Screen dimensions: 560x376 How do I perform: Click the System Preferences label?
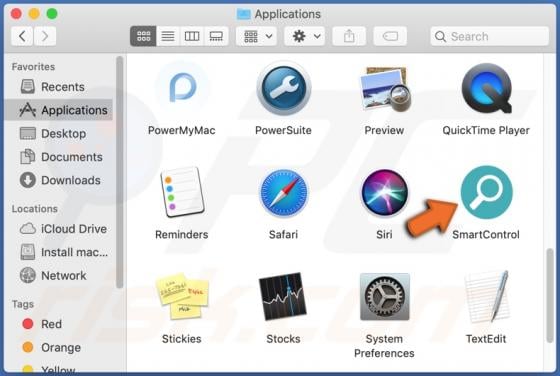[384, 346]
